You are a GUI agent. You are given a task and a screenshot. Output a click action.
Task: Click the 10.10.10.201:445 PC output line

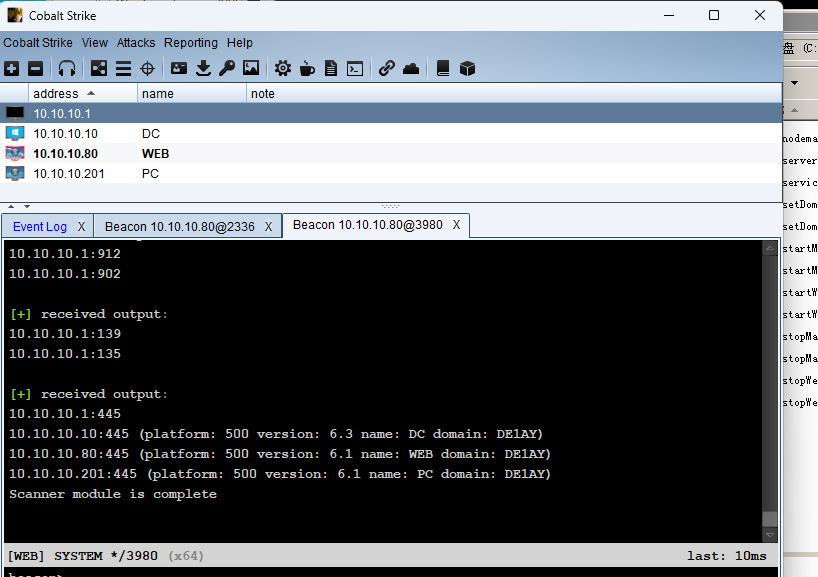pyautogui.click(x=280, y=474)
